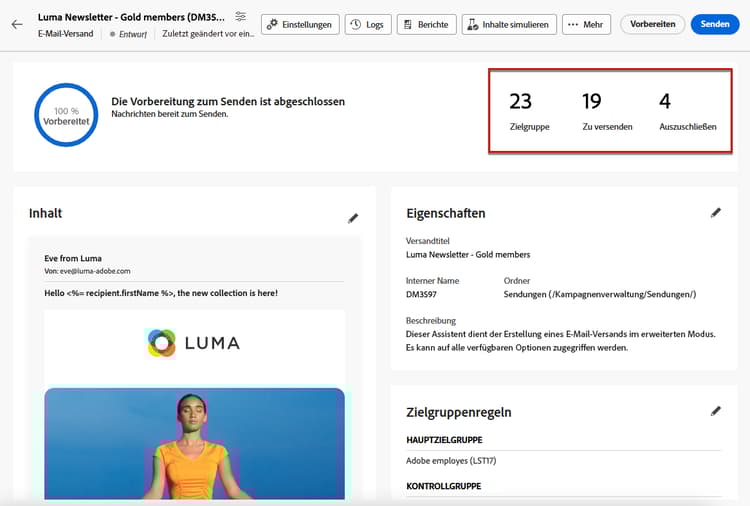Click the delivery title in header
The height and width of the screenshot is (506, 750).
(x=131, y=17)
